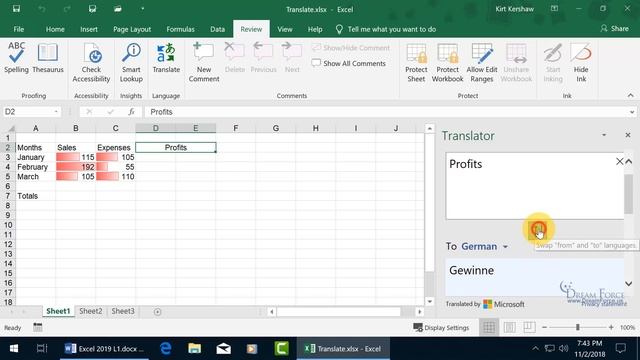This screenshot has width=640, height=360.
Task: Click the Translate ribbon button
Action: [x=166, y=58]
